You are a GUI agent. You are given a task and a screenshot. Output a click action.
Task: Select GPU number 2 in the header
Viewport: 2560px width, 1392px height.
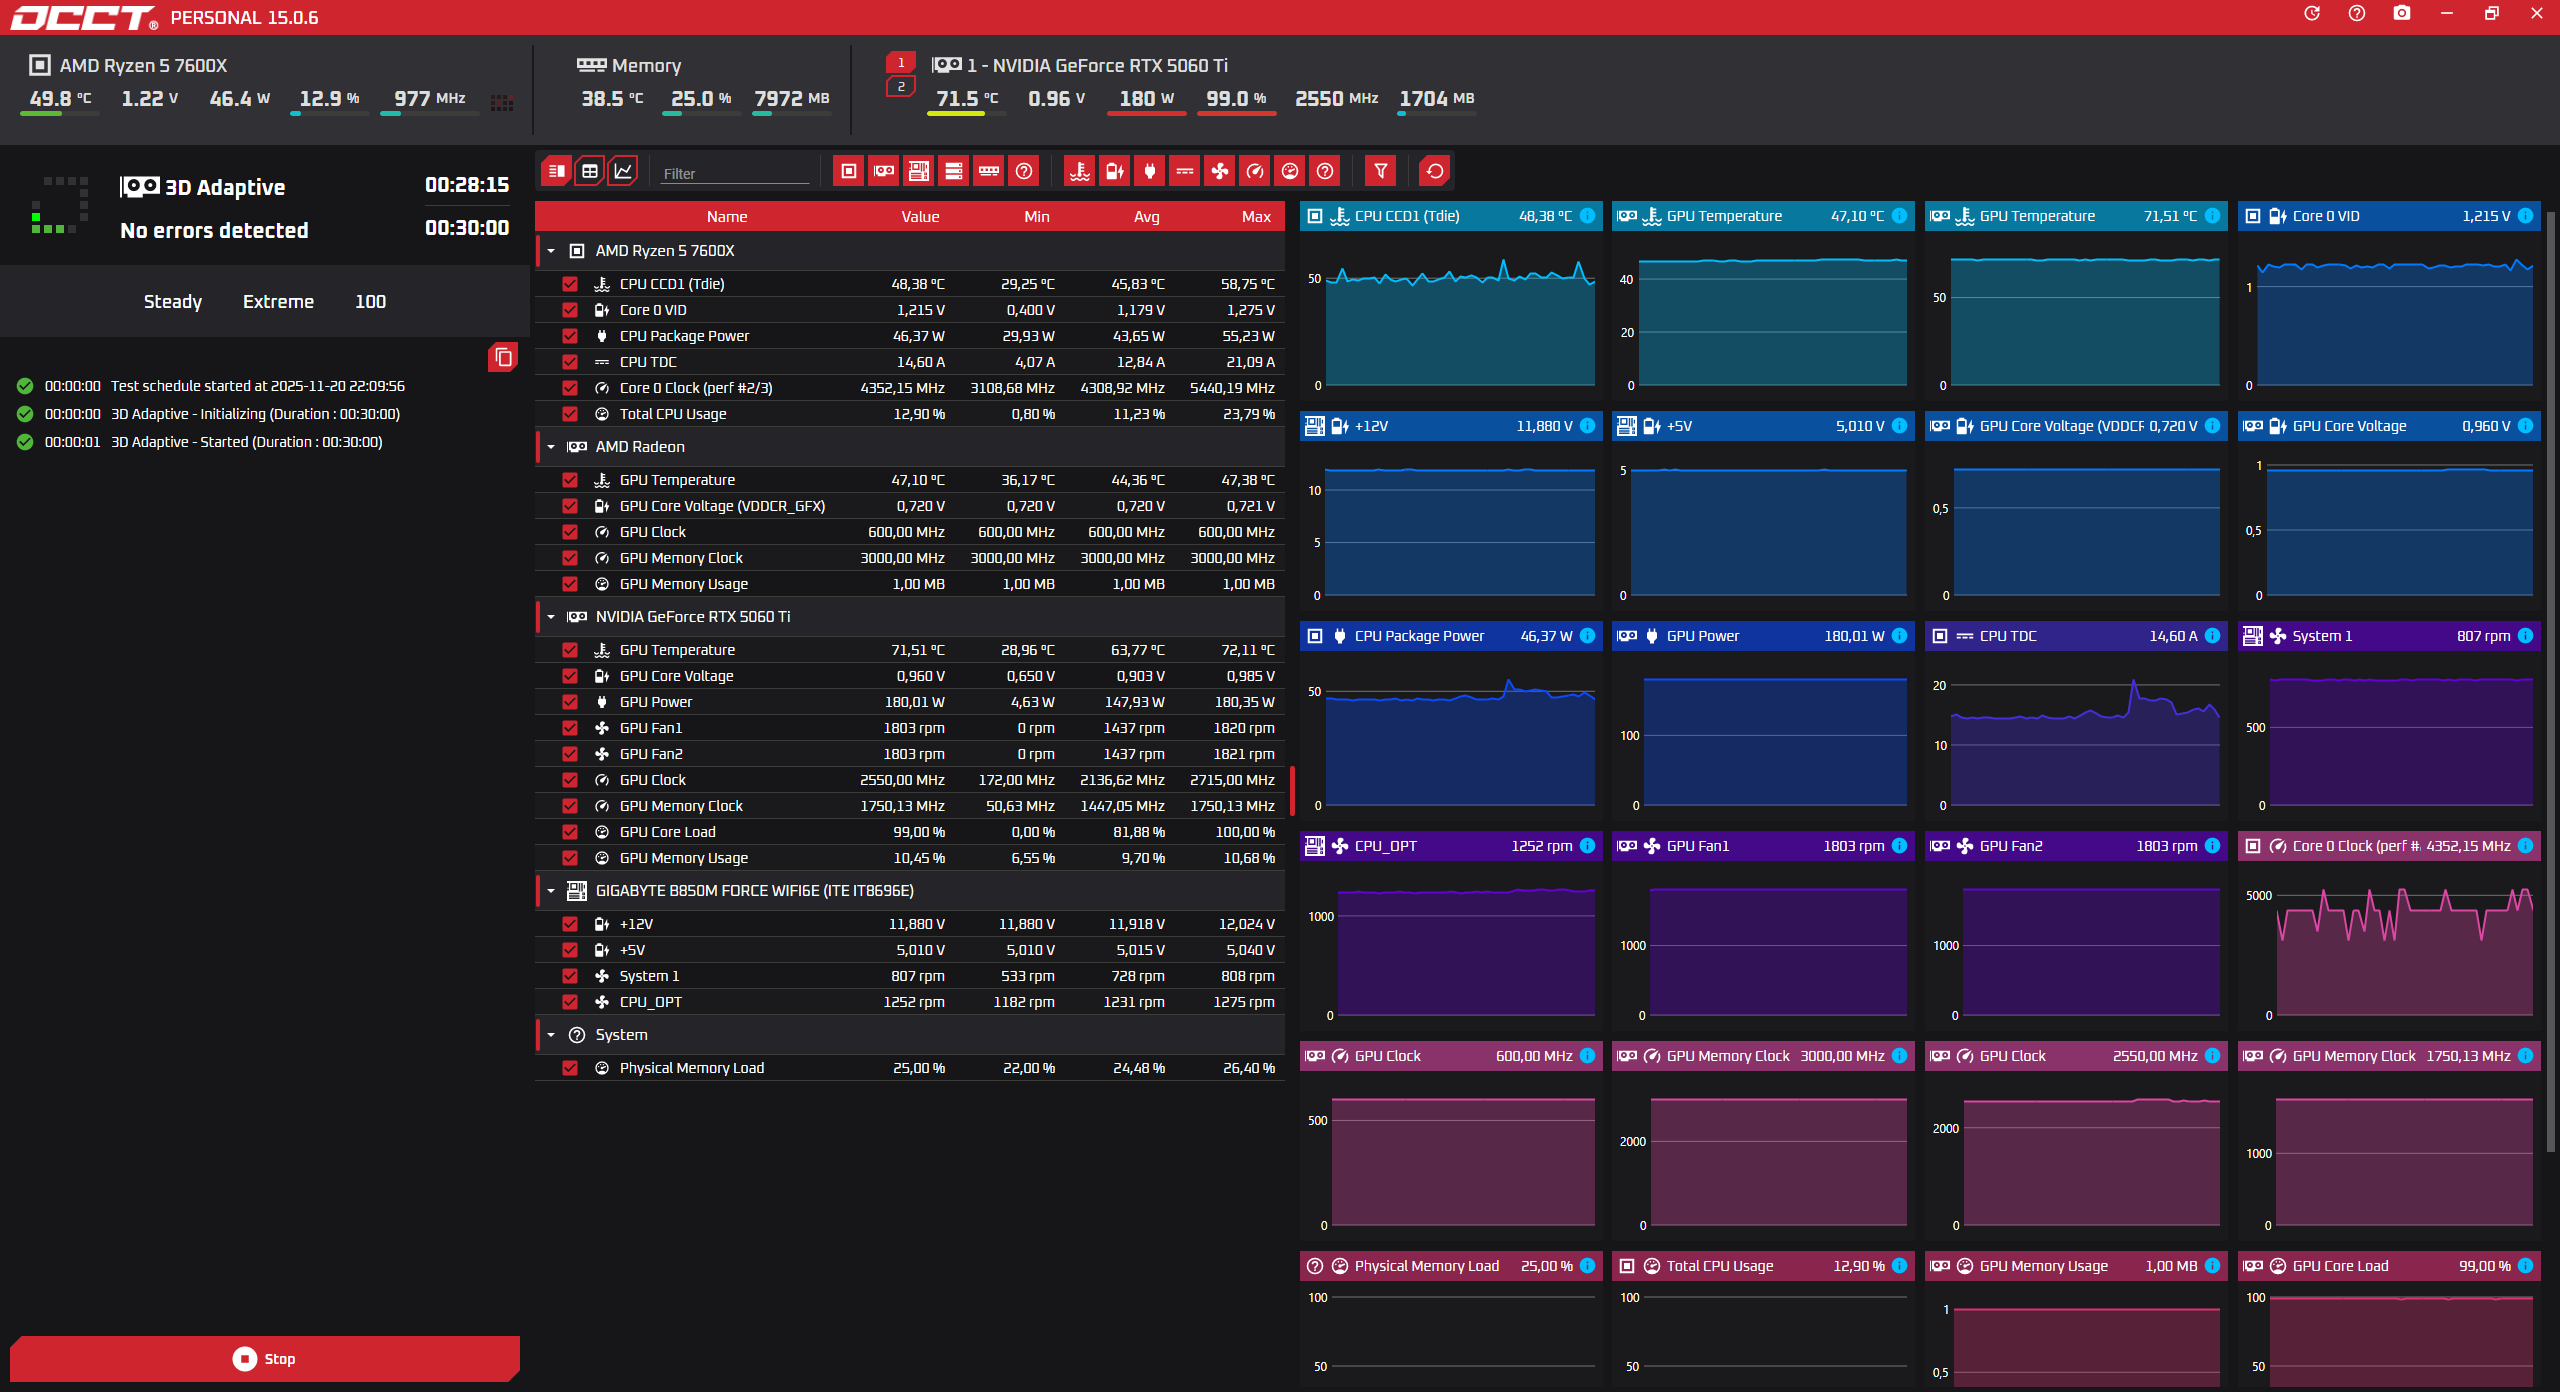[x=901, y=87]
